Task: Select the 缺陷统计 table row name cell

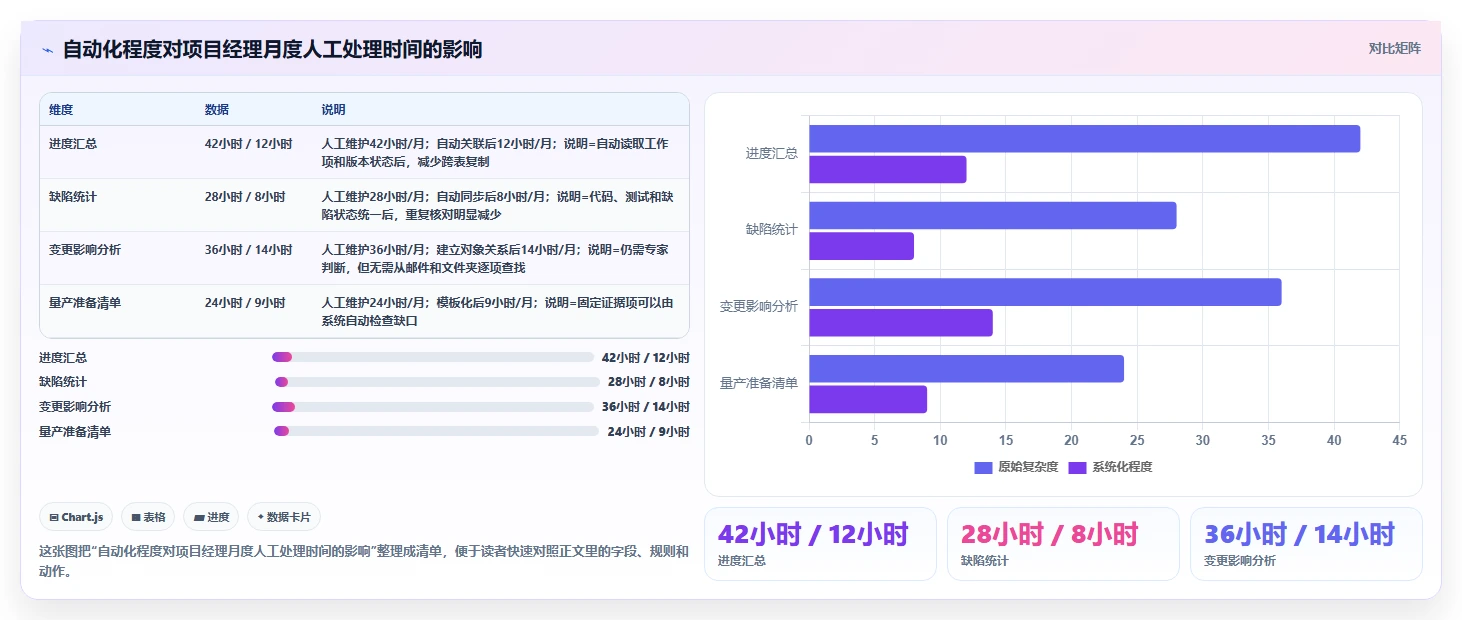Action: [73, 196]
